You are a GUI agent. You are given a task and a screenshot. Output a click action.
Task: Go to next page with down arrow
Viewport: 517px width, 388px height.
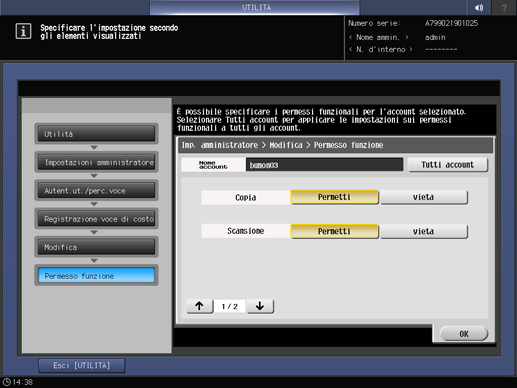260,306
